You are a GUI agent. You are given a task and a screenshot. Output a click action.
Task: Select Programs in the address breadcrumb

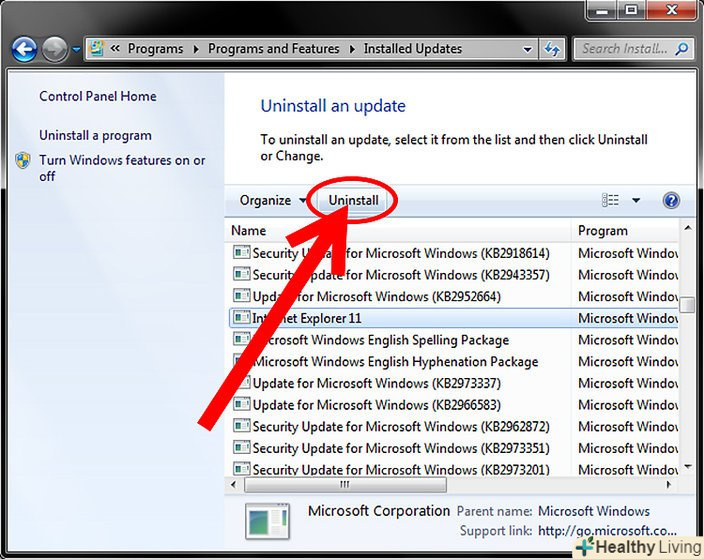(155, 48)
